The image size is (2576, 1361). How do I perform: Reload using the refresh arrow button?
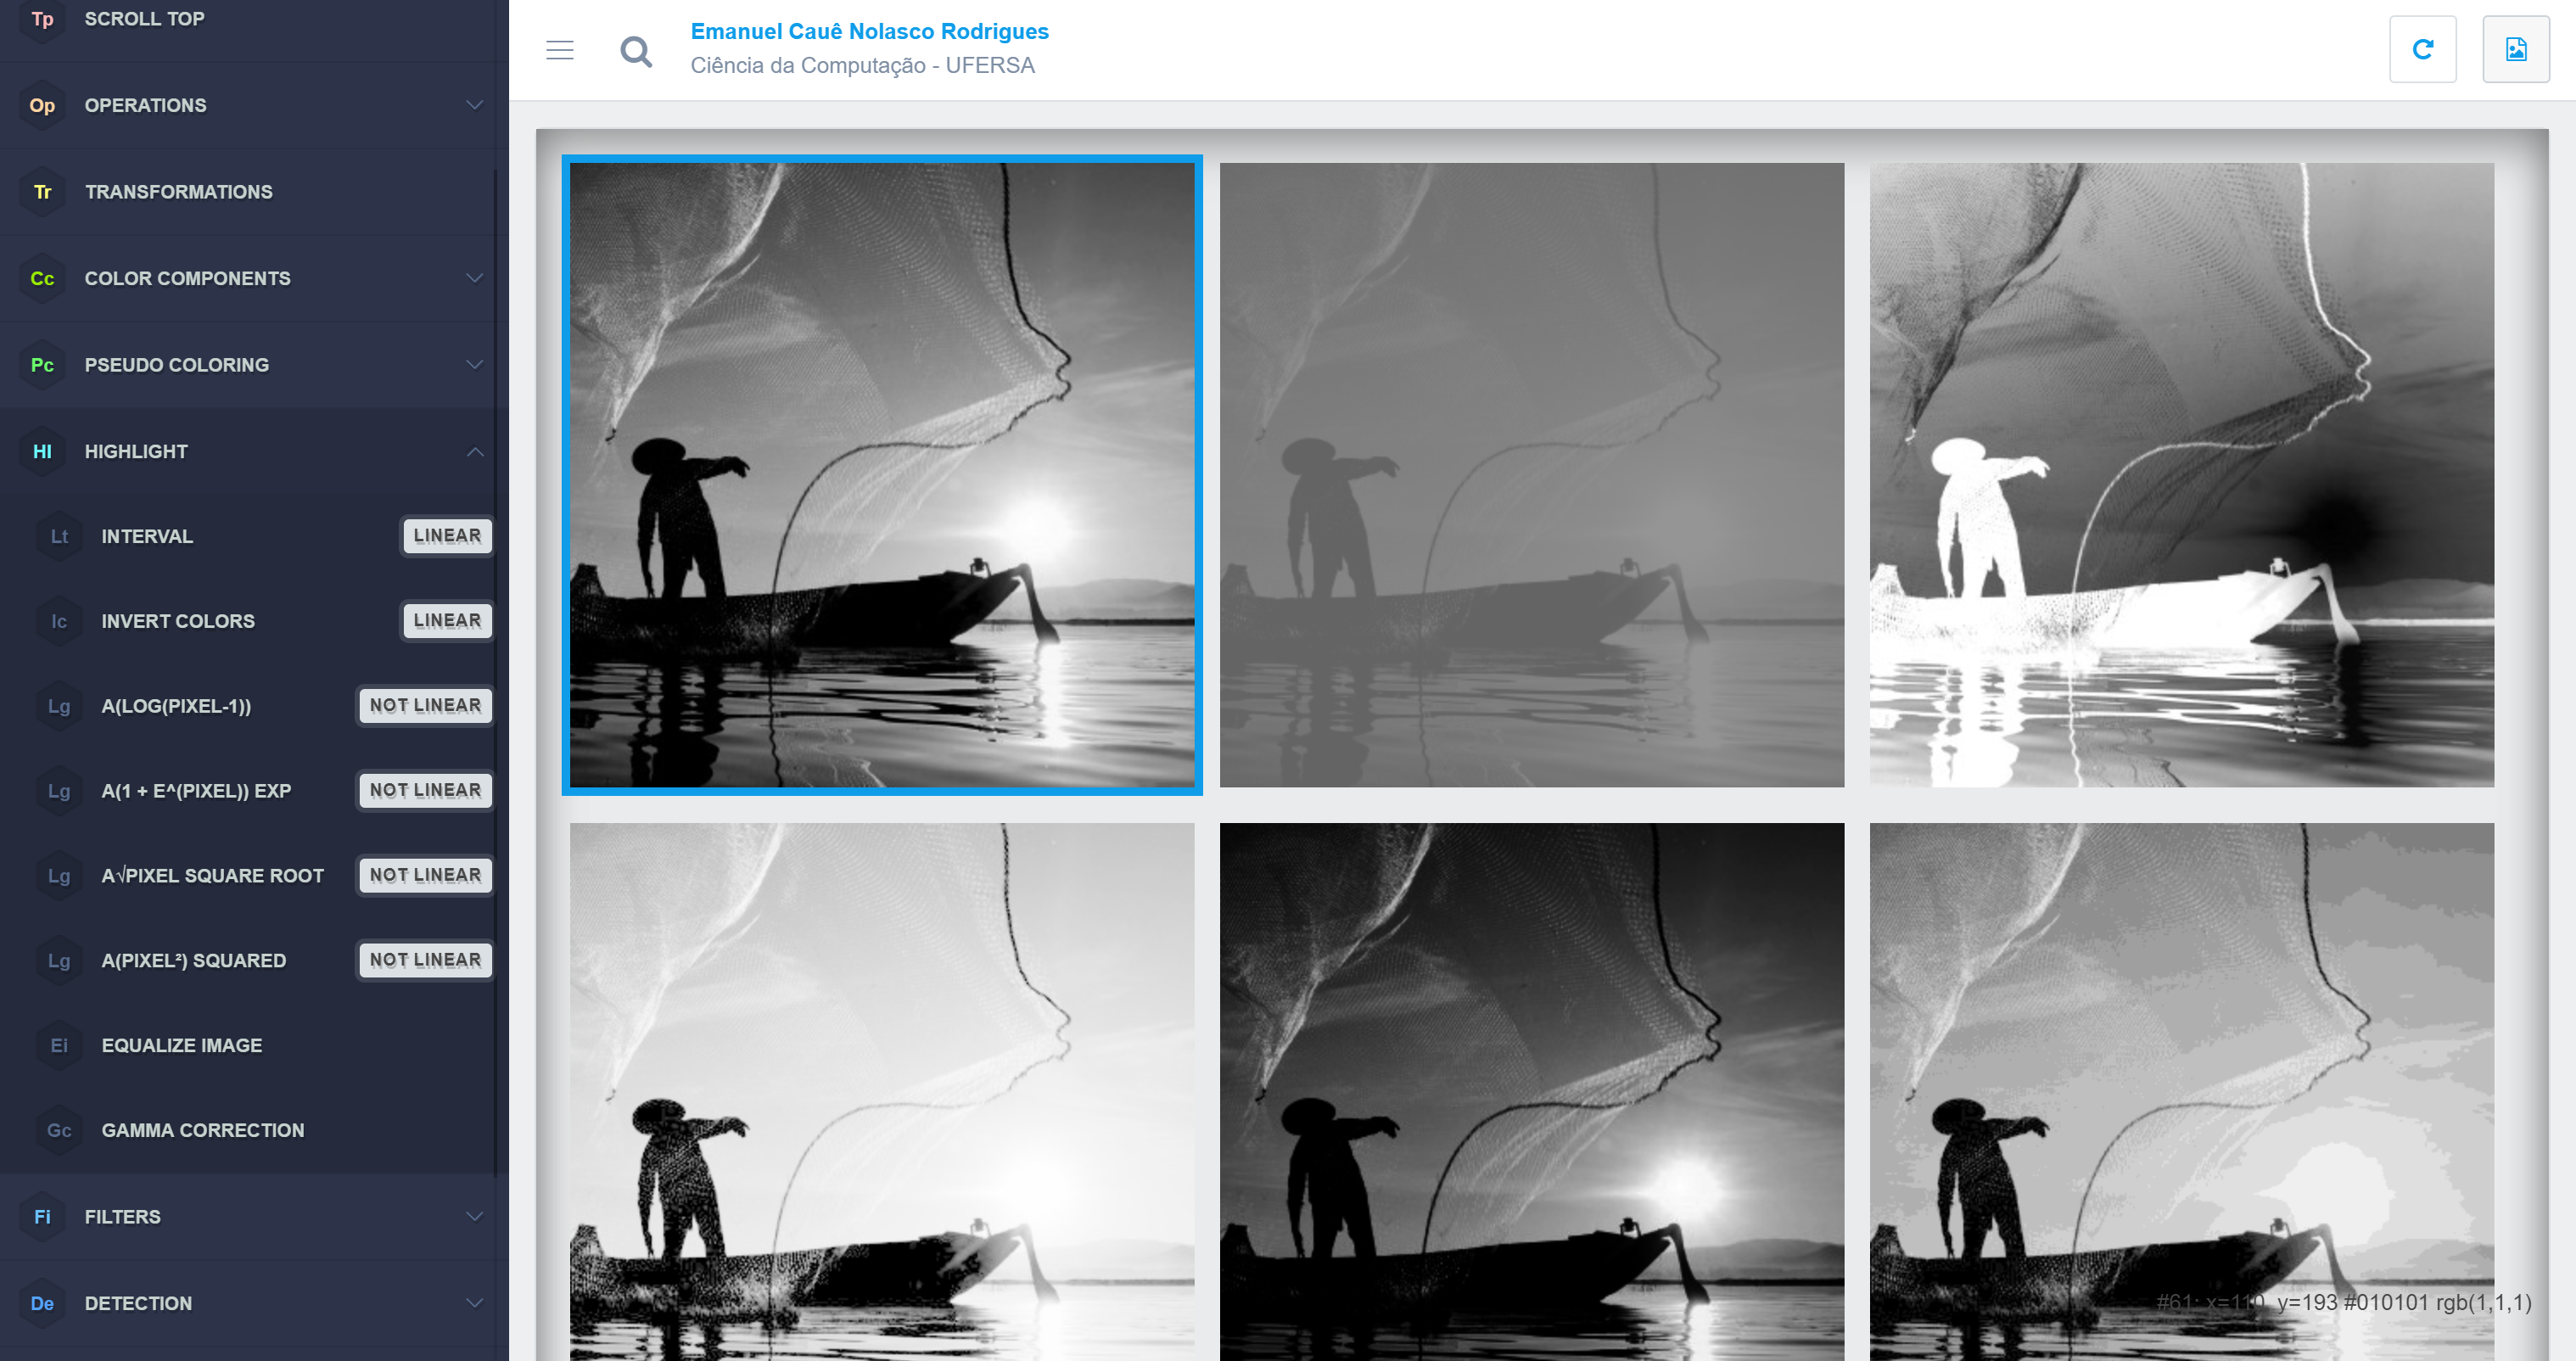point(2422,49)
